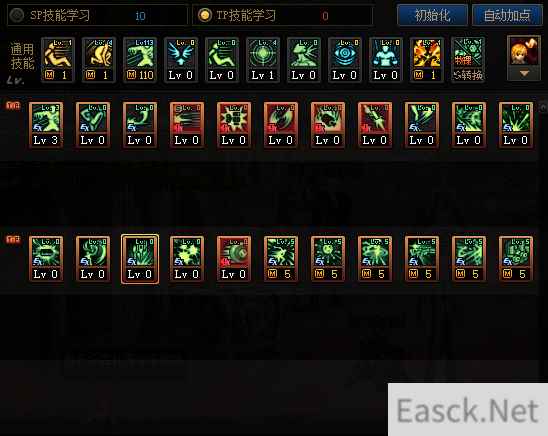
Task: Select the SP技能学习 radio option
Action: pos(16,15)
